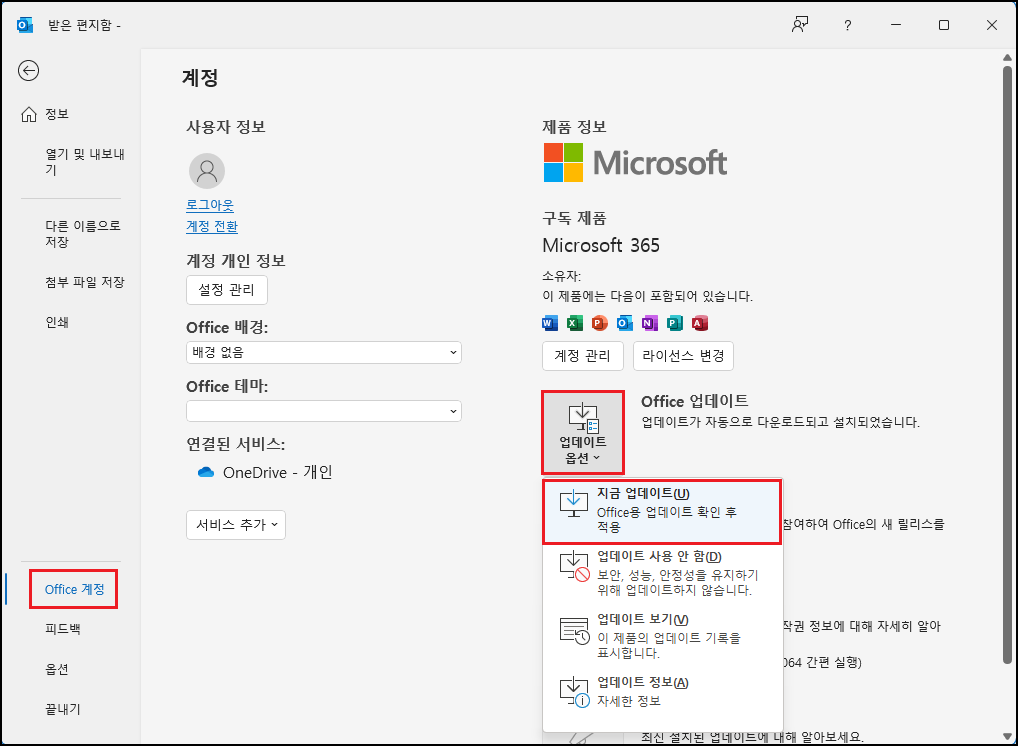Image resolution: width=1018 pixels, height=746 pixels.
Task: Click the OneDrive - 개인 service entry
Action: [x=265, y=472]
